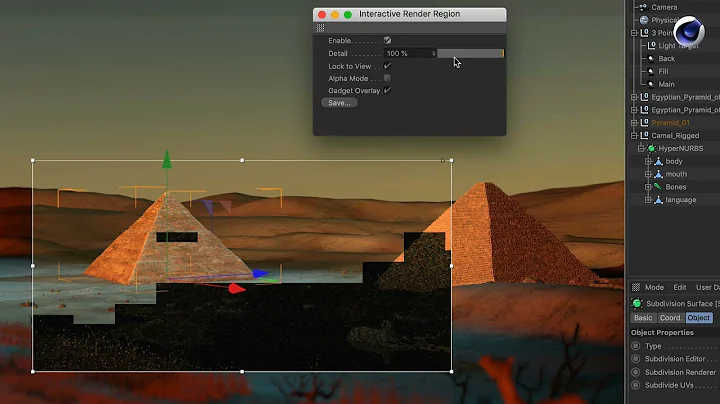Expand the mouth object
Viewport: 720px width, 404px height.
[648, 174]
